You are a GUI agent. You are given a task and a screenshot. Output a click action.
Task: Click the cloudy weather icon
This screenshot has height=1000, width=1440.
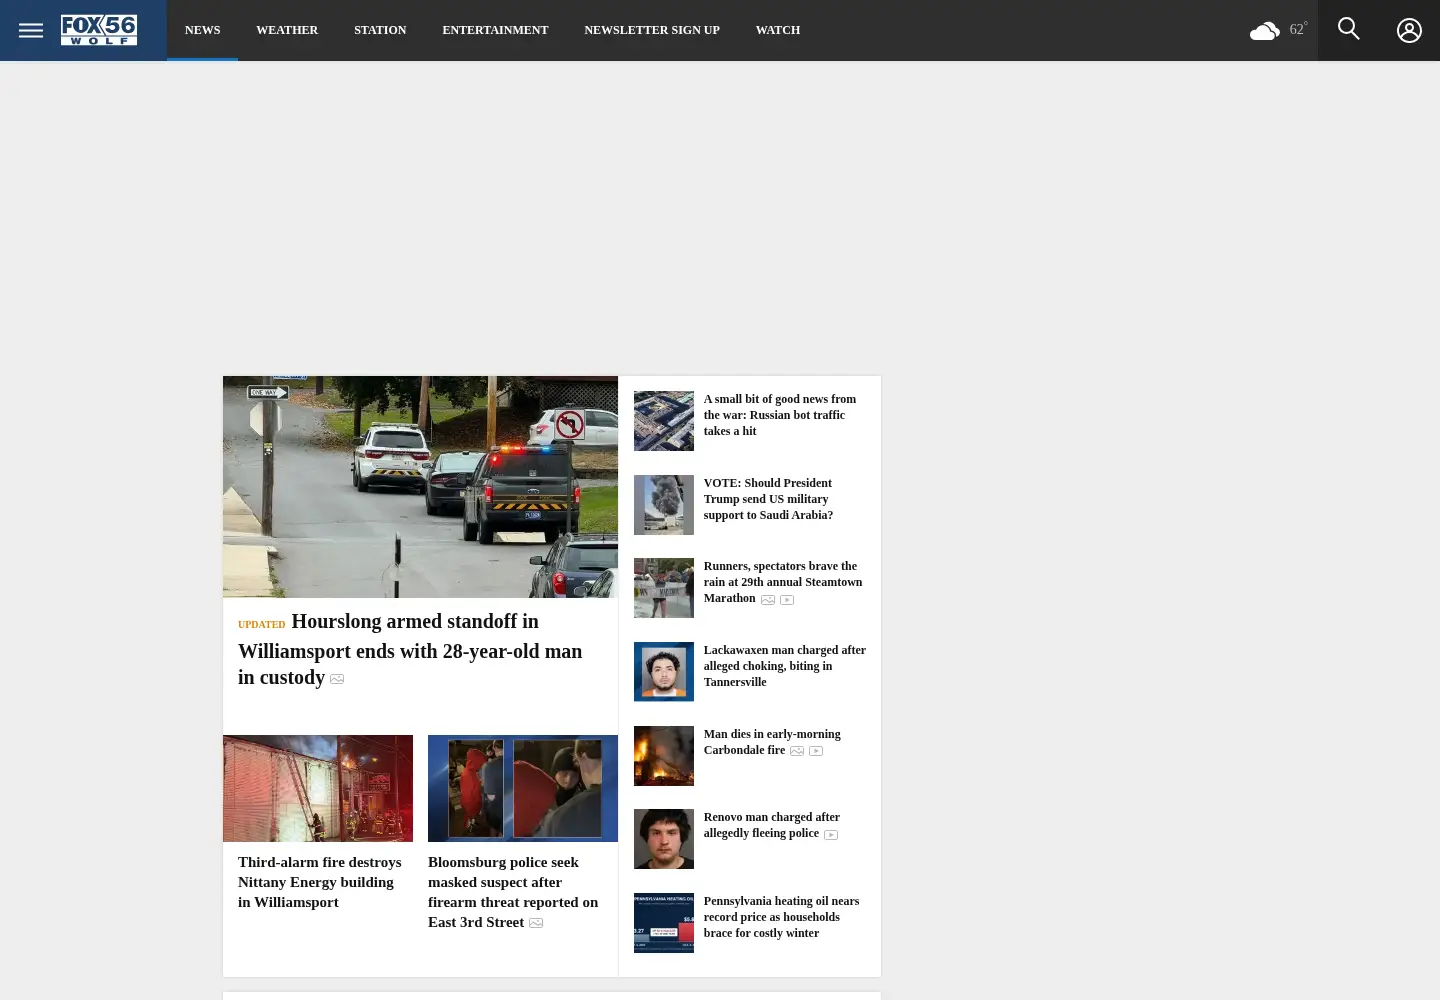(x=1265, y=31)
